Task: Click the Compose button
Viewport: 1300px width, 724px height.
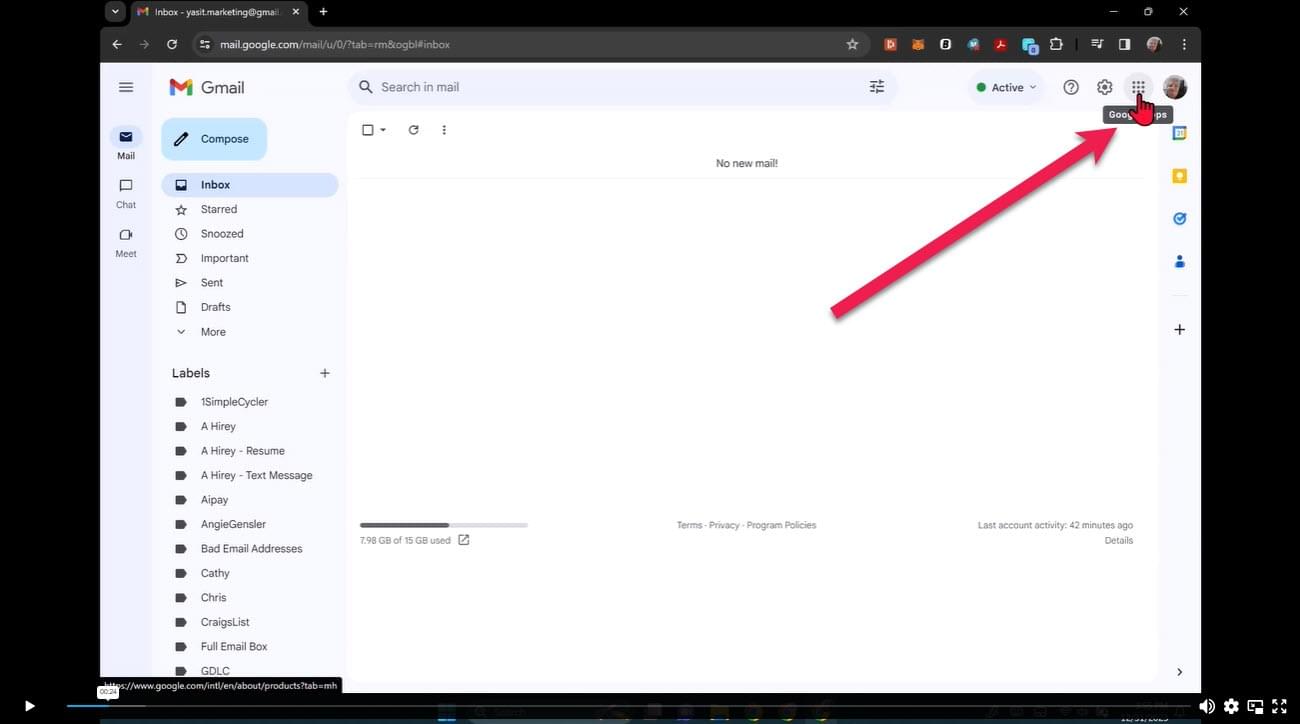Action: pos(214,139)
